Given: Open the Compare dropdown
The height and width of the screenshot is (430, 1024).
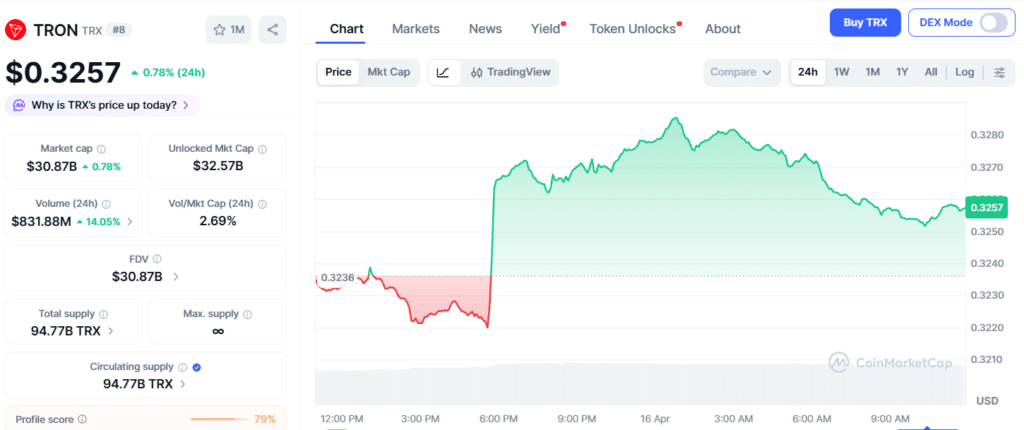Looking at the screenshot, I should pos(742,72).
